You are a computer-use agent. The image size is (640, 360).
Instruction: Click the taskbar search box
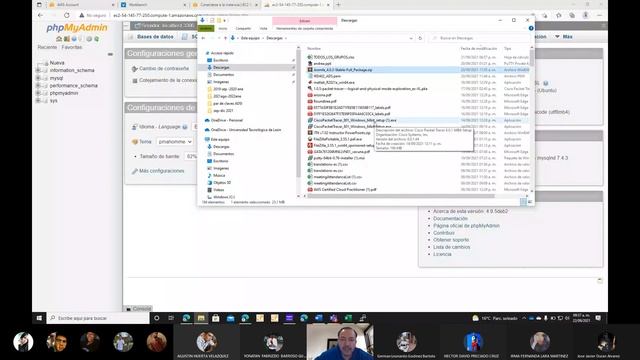point(98,318)
